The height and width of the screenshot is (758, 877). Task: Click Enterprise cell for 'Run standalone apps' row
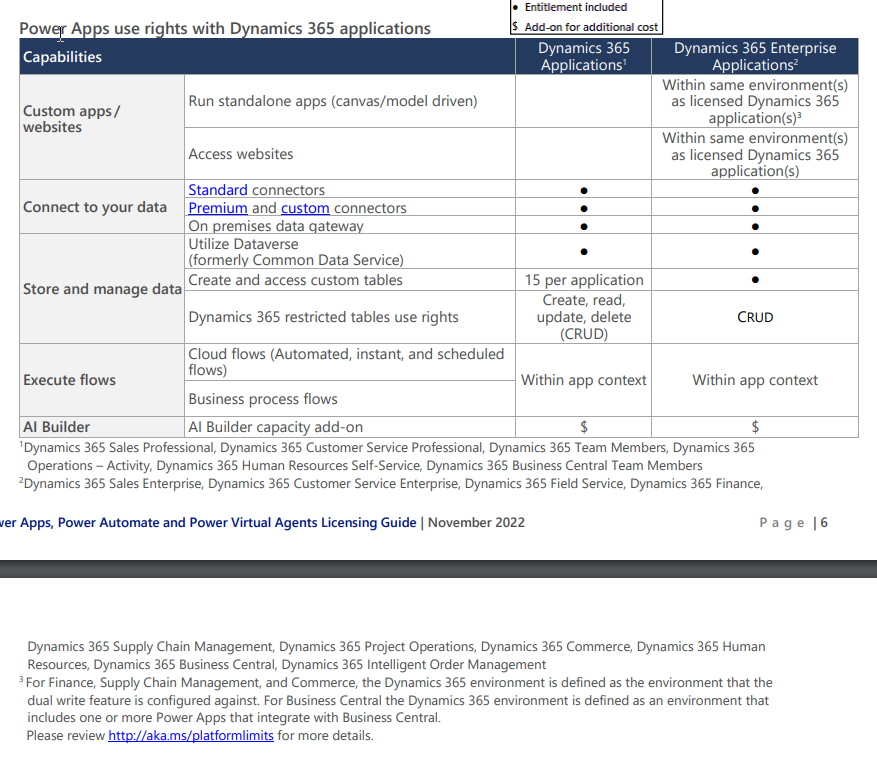[755, 101]
